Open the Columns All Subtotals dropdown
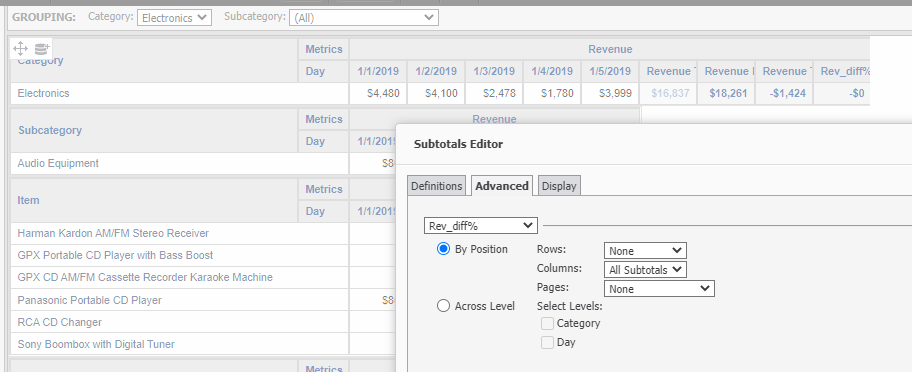 (645, 270)
